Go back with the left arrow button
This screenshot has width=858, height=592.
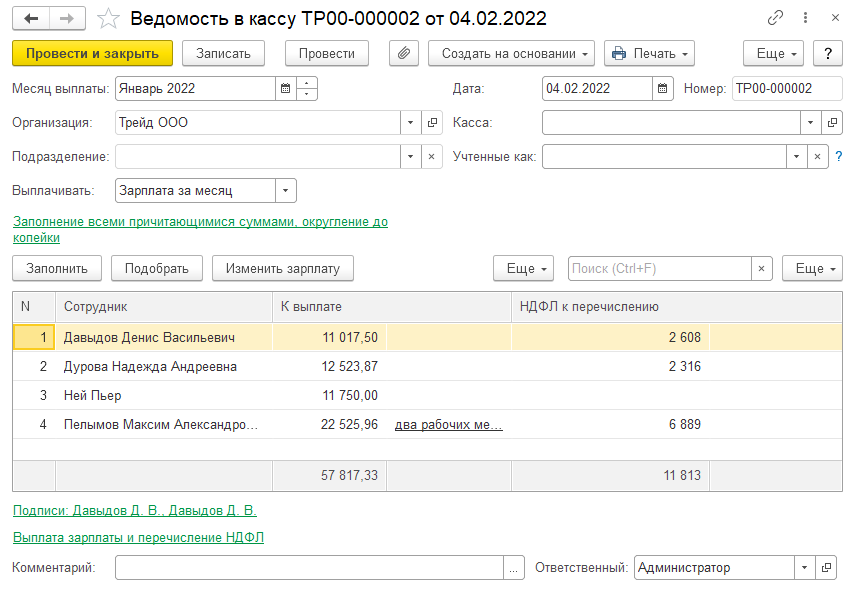point(31,19)
